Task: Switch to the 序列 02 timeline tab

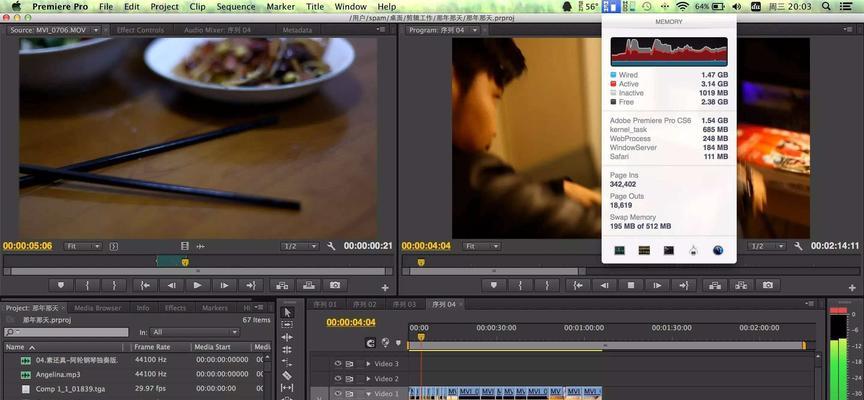Action: [364, 304]
